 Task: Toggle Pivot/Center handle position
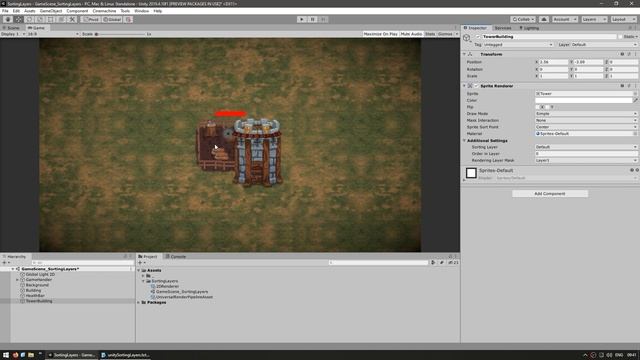tap(91, 19)
